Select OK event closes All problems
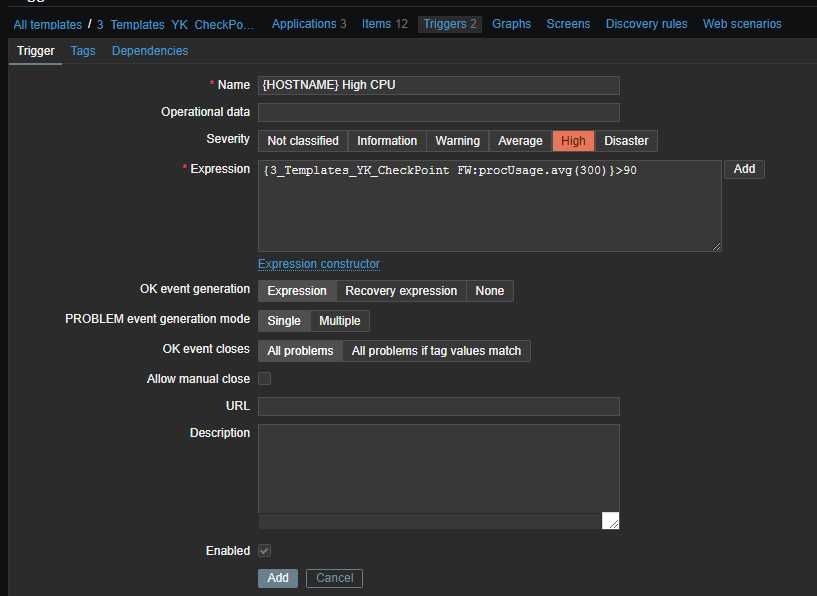 [300, 351]
